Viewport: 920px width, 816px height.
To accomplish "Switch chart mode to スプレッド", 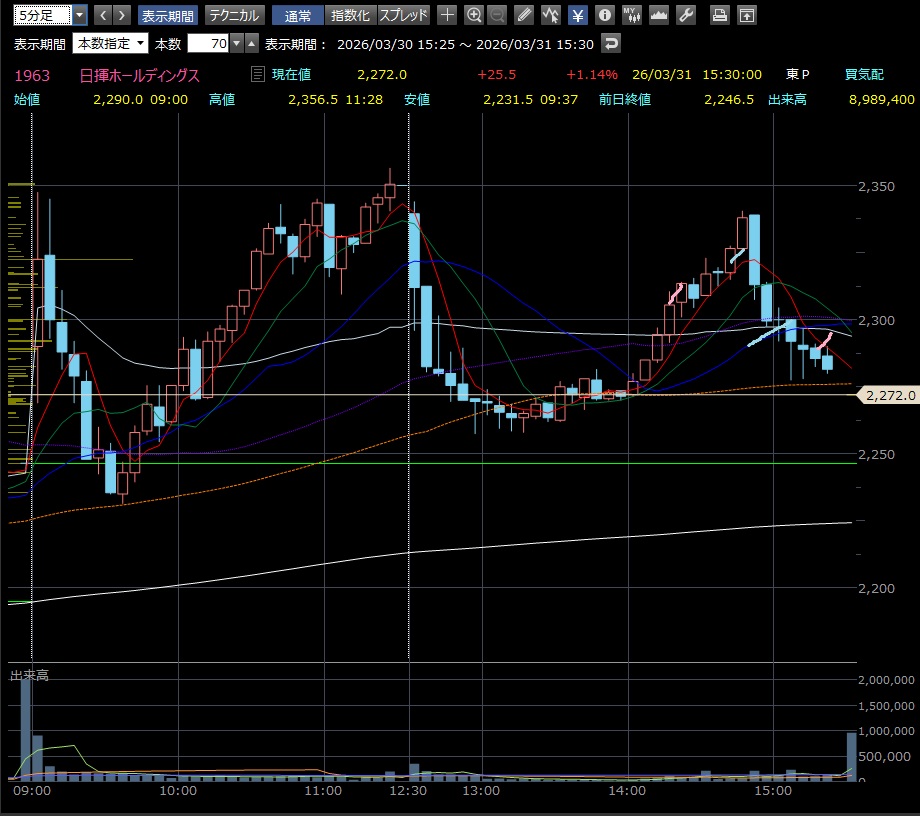I will click(x=404, y=15).
